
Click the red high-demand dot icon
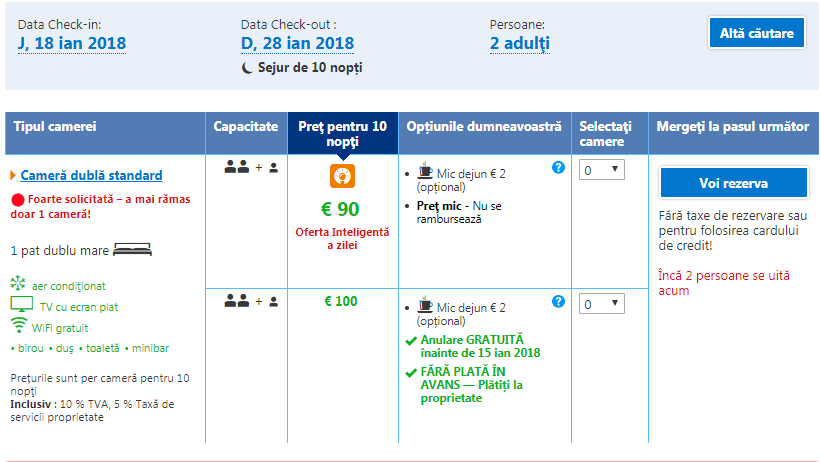pos(17,200)
